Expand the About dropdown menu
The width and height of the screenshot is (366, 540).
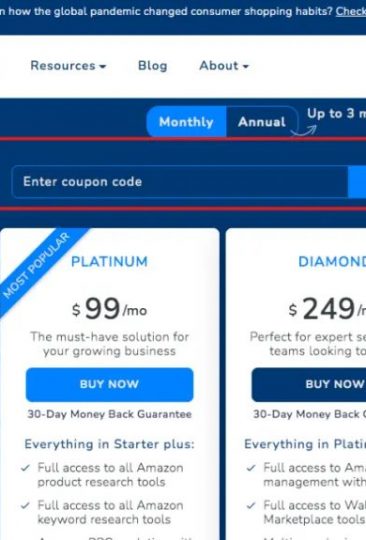[224, 65]
